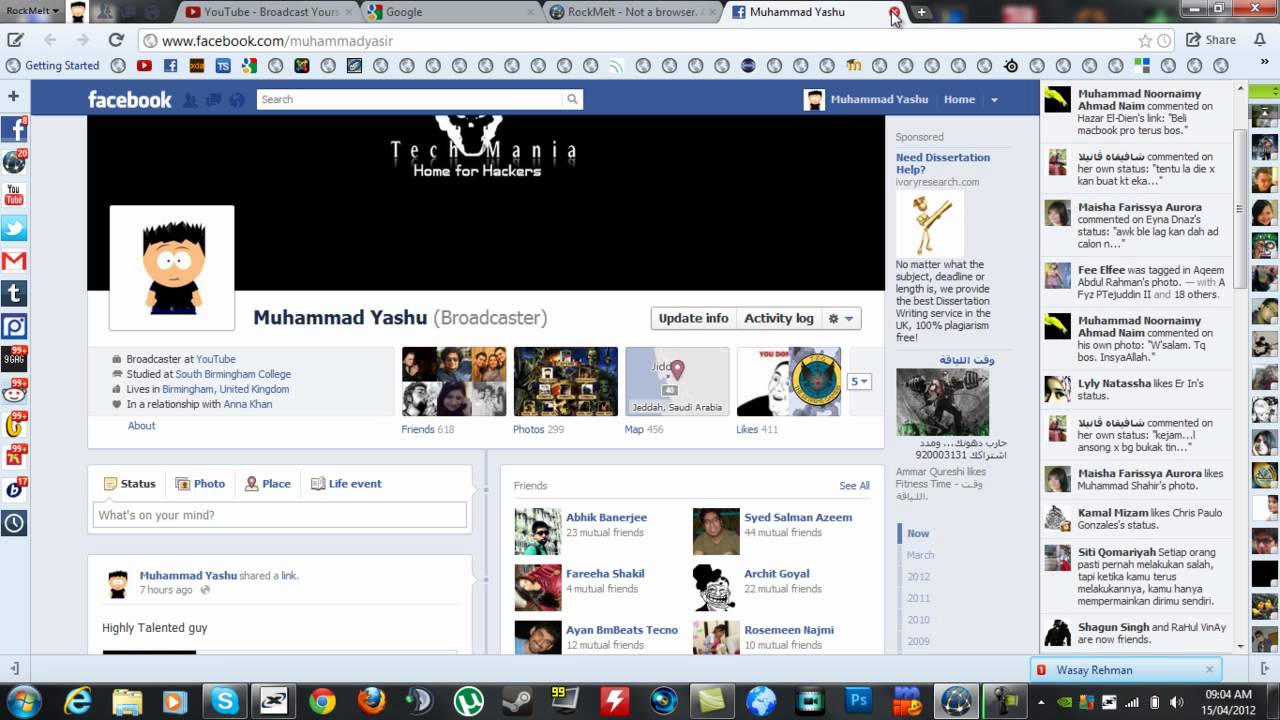The height and width of the screenshot is (720, 1280).
Task: Click the browser address bar
Action: pos(640,41)
